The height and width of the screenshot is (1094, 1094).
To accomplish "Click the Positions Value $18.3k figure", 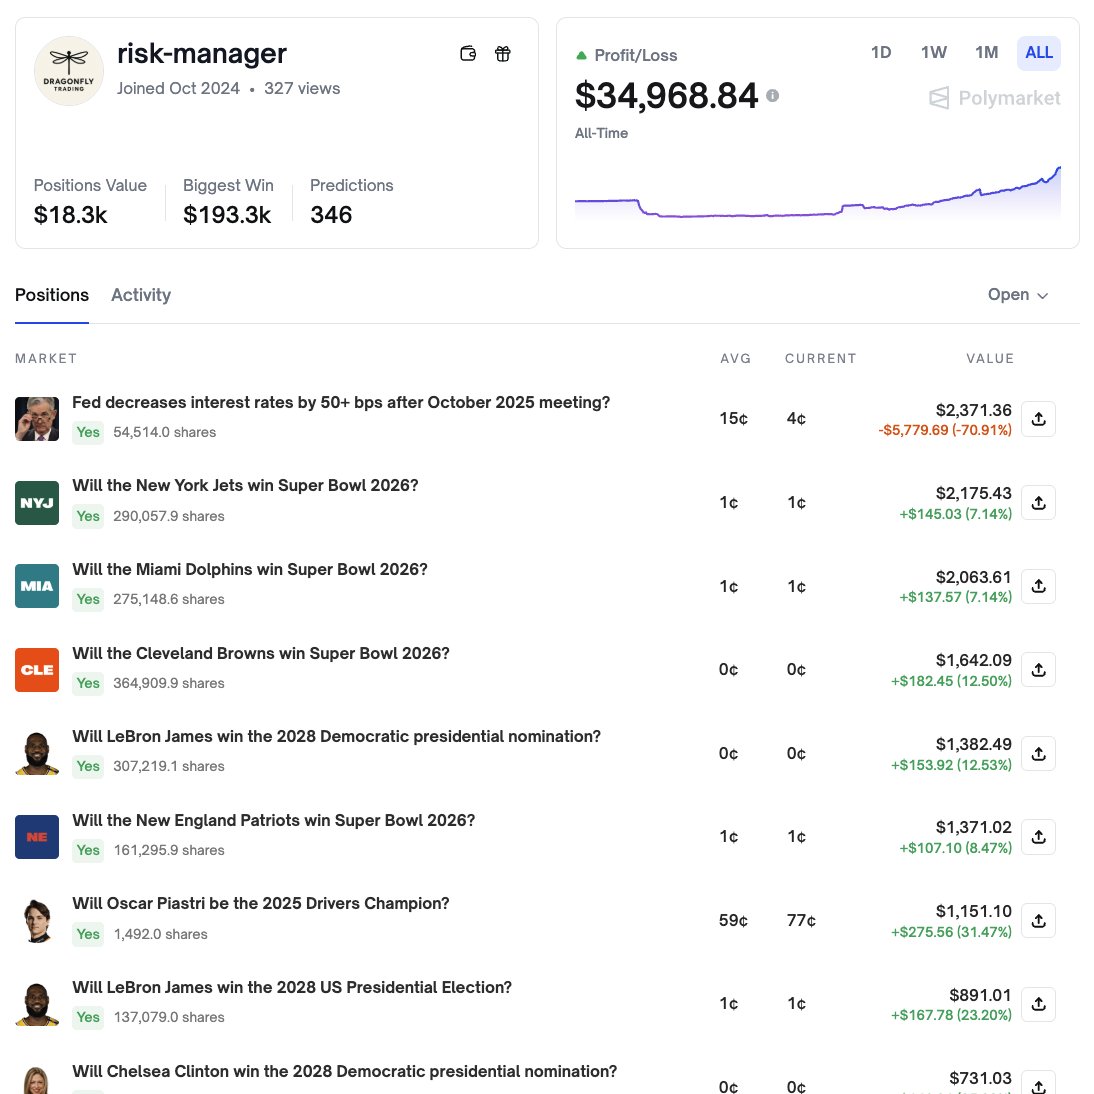I will click(x=70, y=215).
